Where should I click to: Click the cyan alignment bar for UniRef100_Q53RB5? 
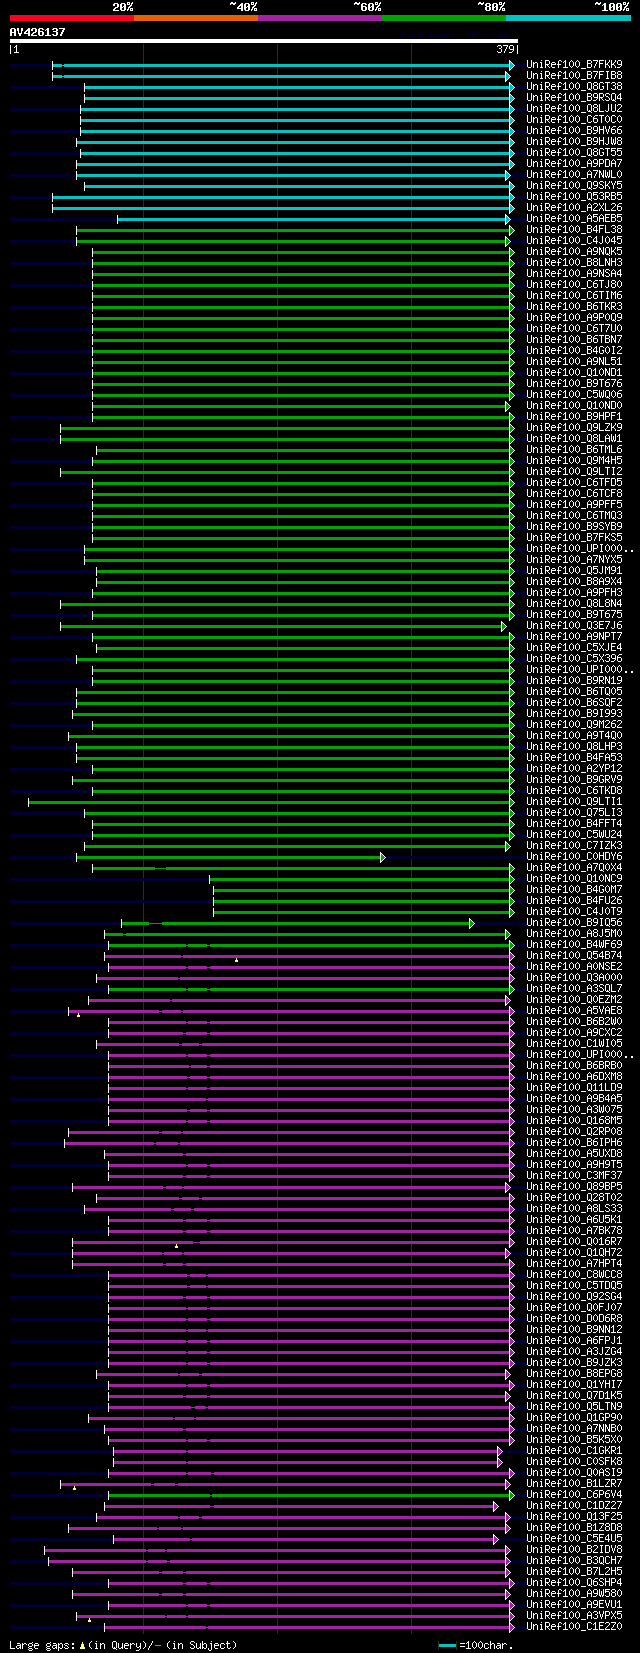[x=283, y=197]
